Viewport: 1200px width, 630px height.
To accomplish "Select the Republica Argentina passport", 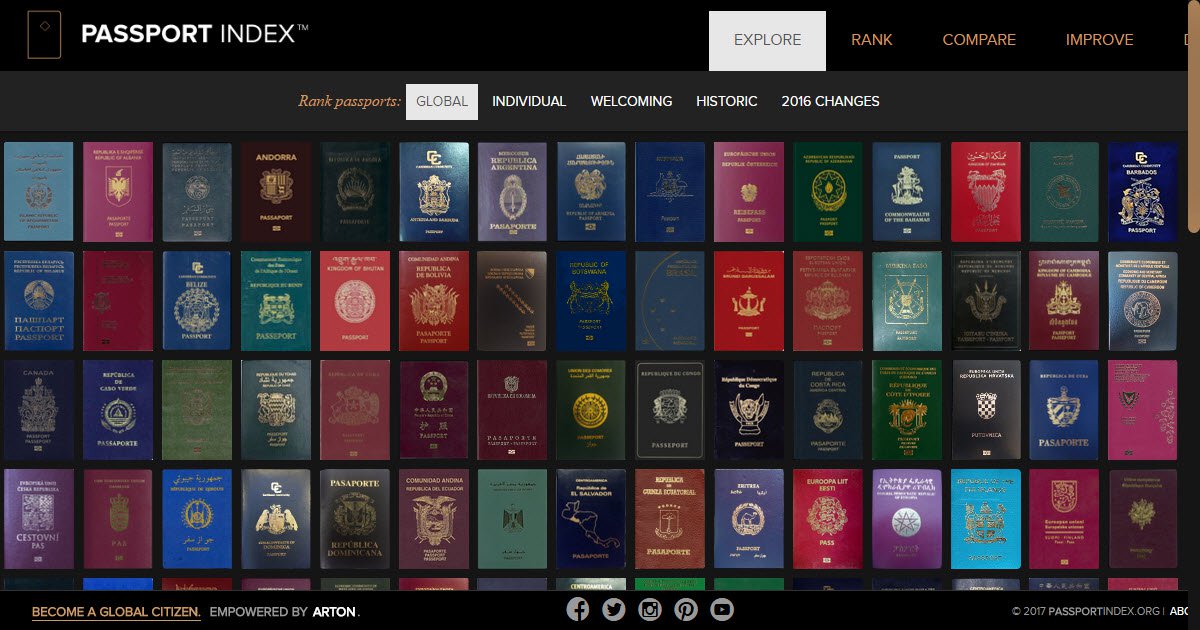I will tap(513, 192).
